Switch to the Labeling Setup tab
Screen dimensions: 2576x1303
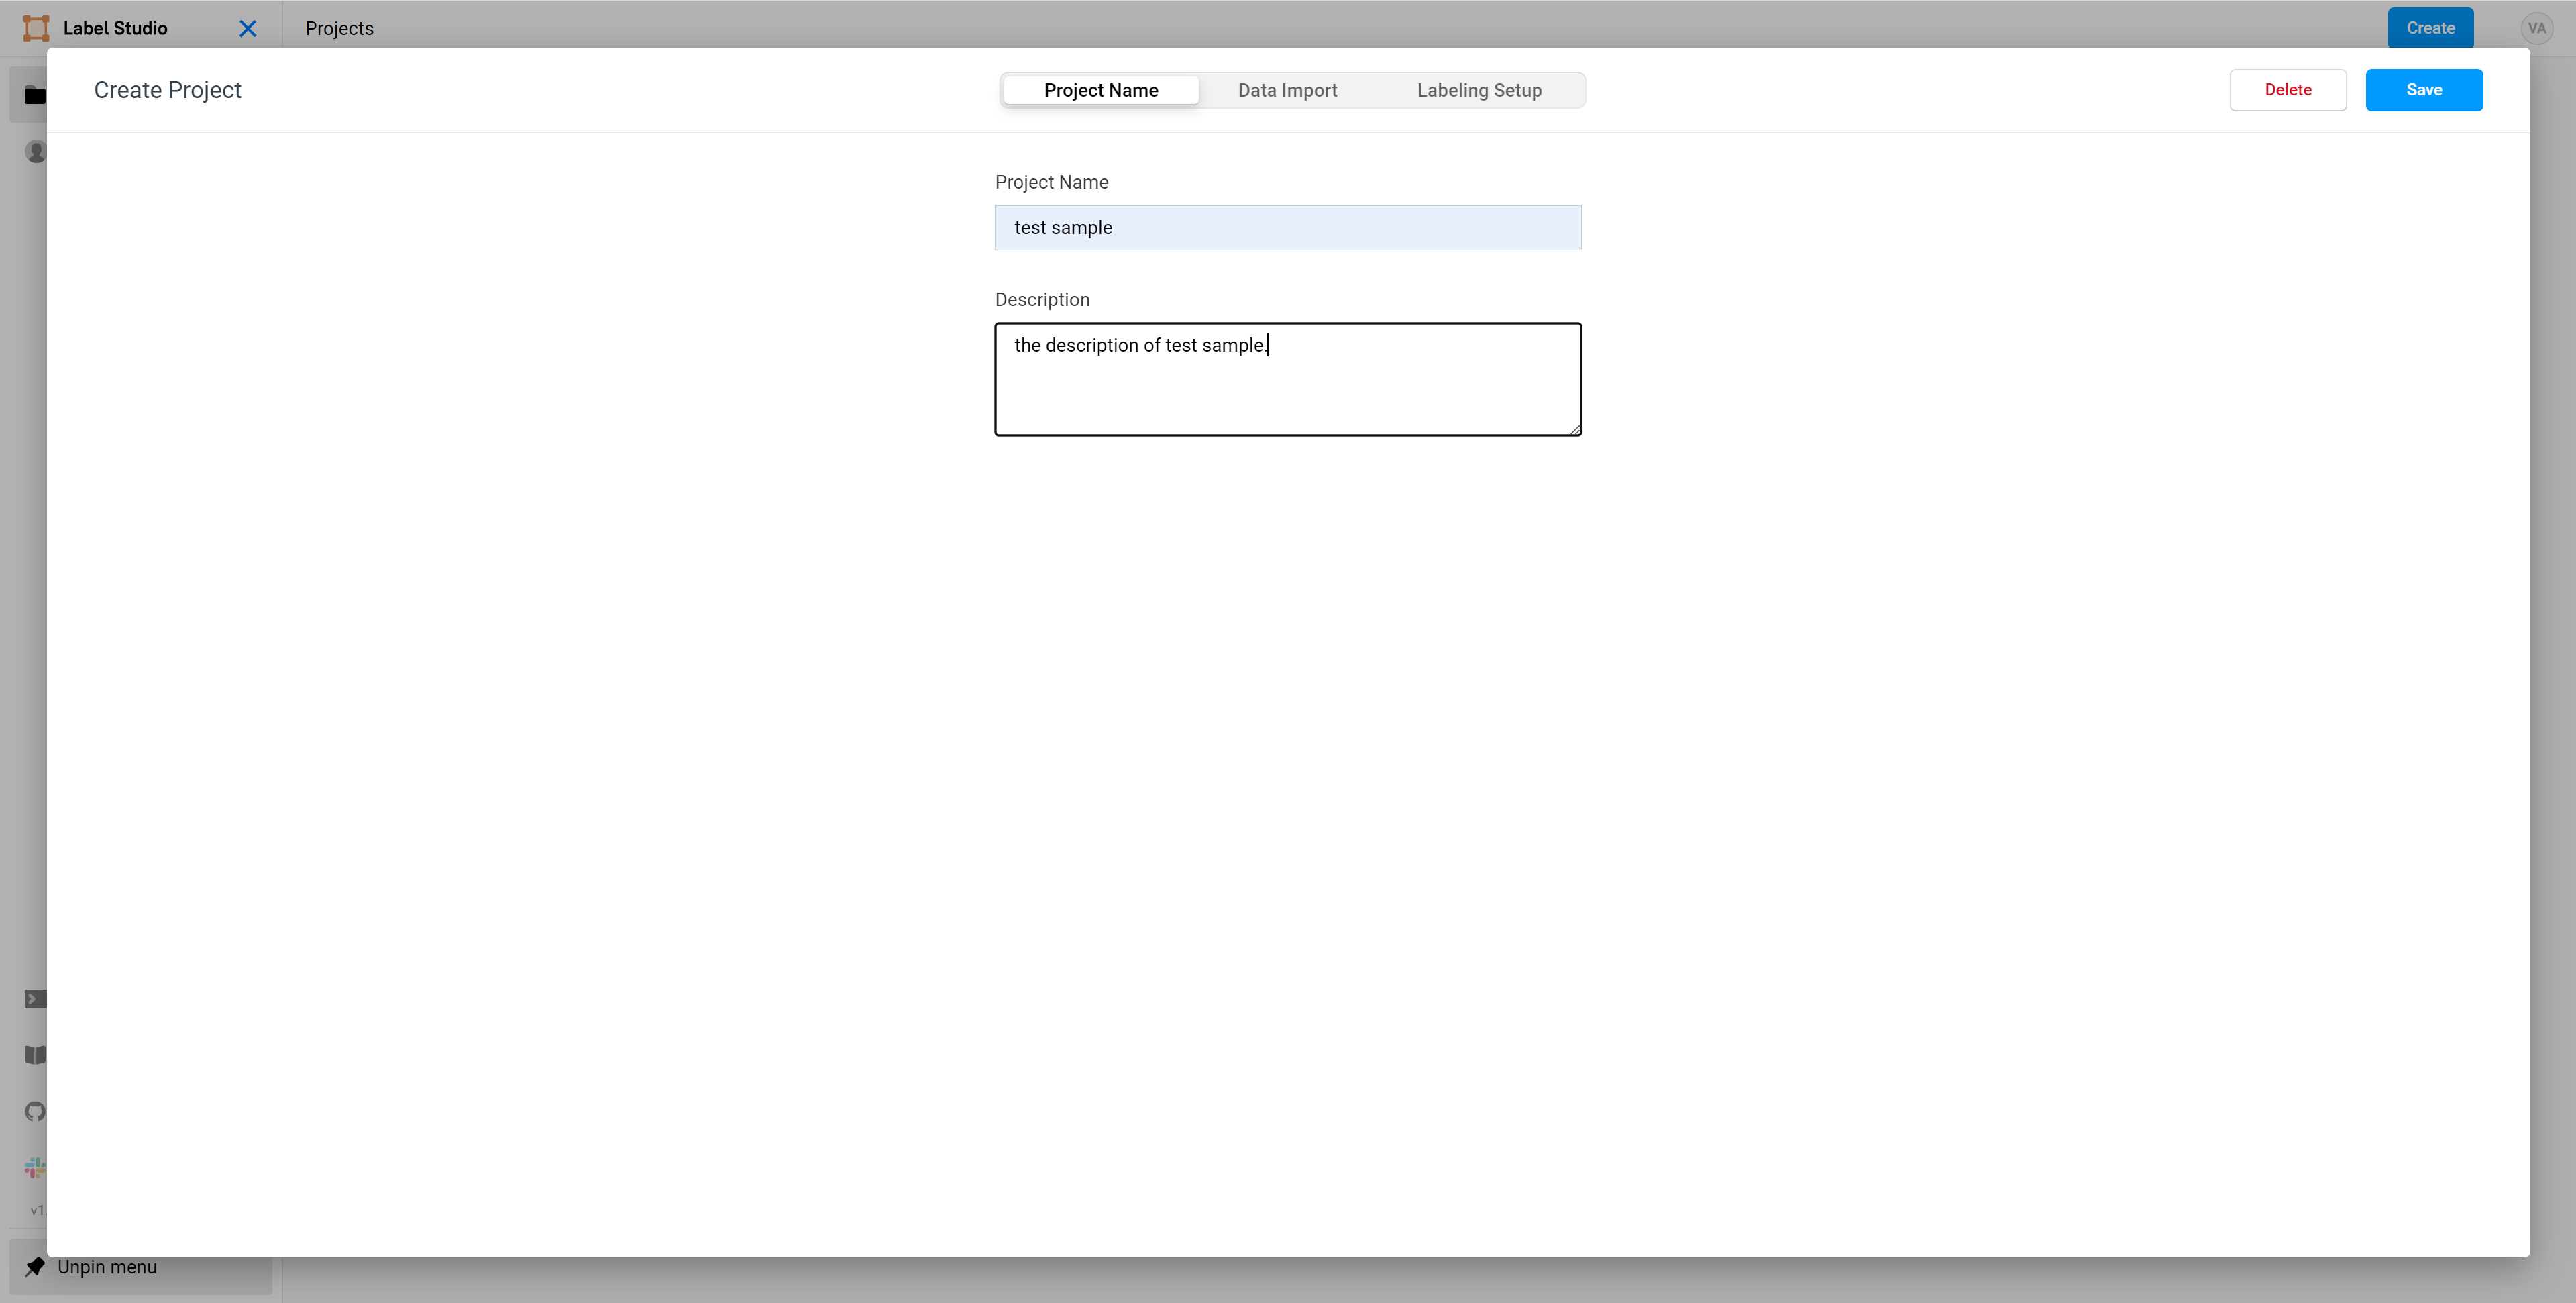pyautogui.click(x=1479, y=90)
